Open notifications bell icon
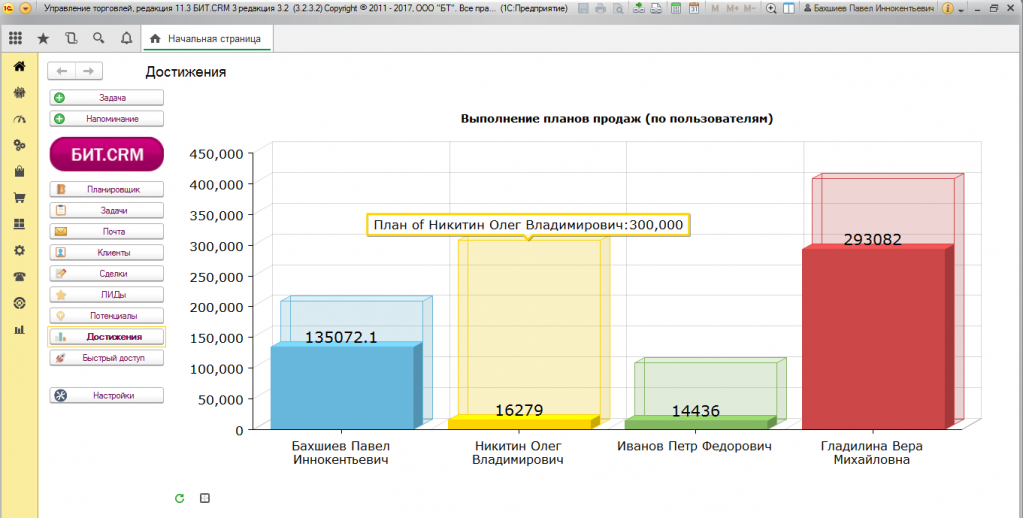Viewport: 1023px width, 518px height. [127, 38]
